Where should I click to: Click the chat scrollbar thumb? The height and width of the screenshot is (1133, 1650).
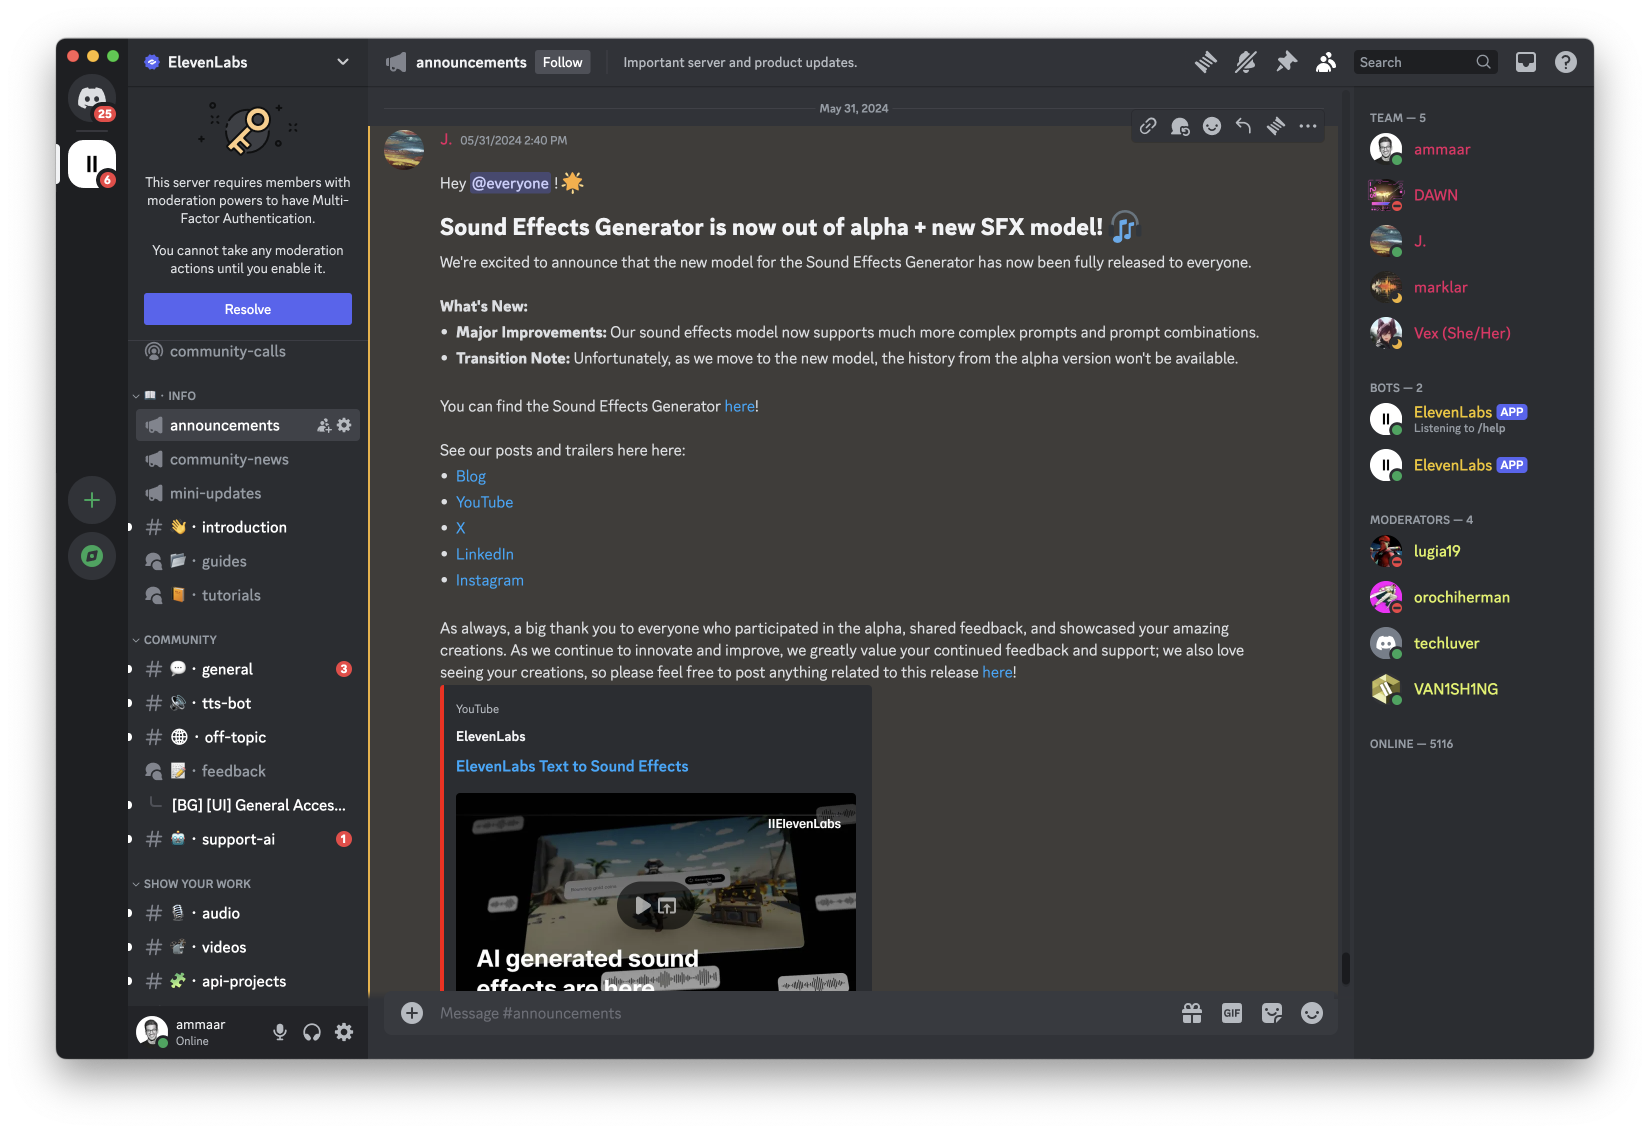pyautogui.click(x=1346, y=968)
